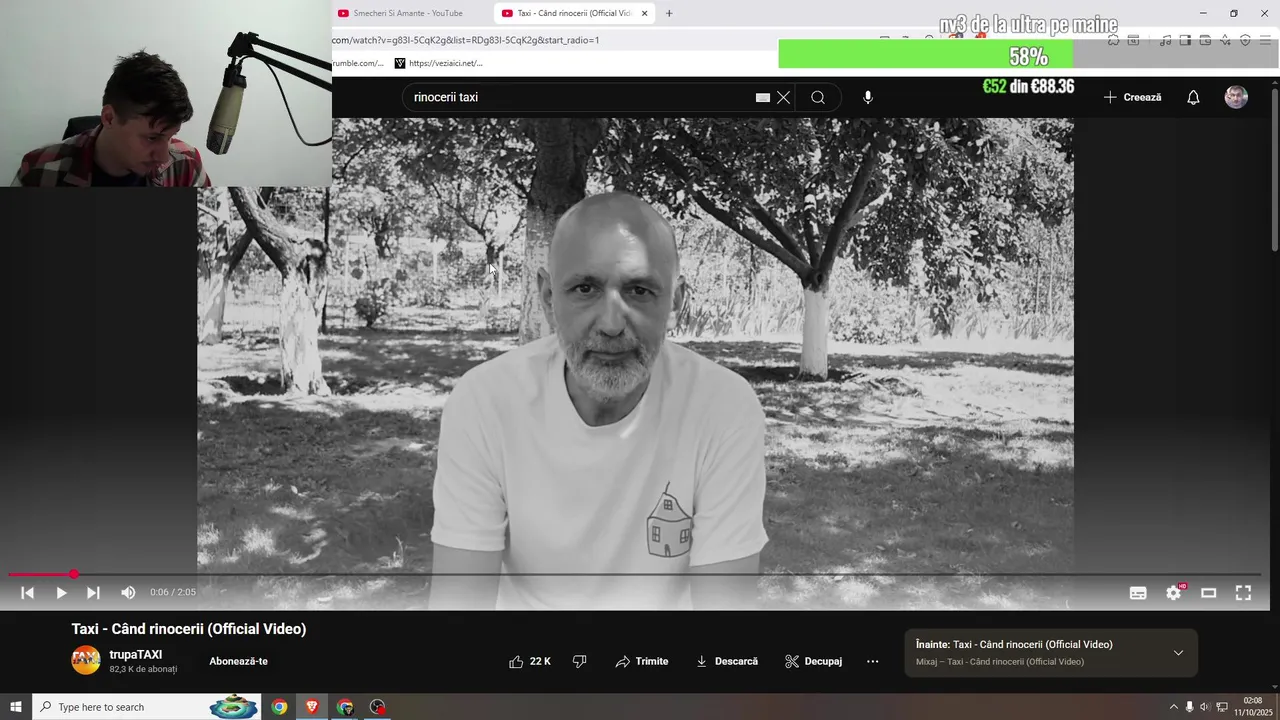The image size is (1280, 720).
Task: Enter fullscreen mode
Action: (1243, 593)
